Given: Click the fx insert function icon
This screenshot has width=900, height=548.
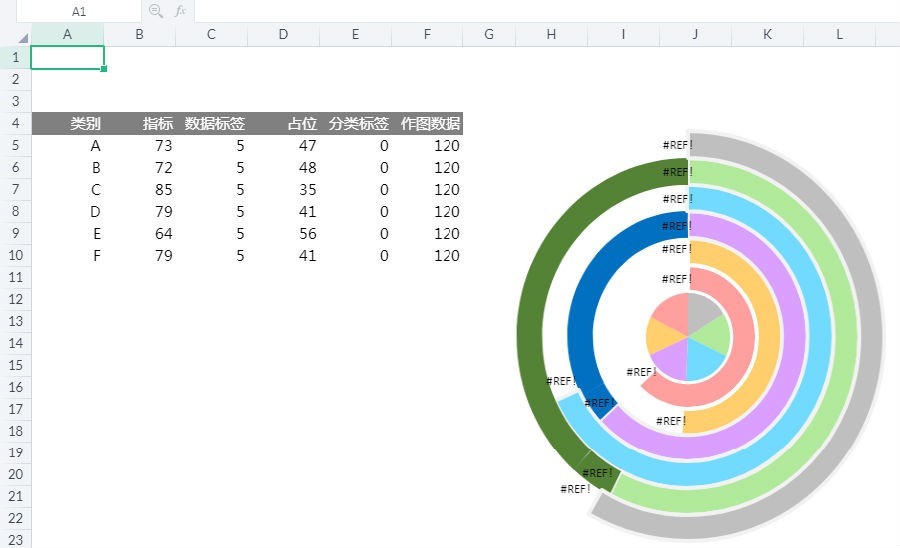Looking at the screenshot, I should coord(180,11).
